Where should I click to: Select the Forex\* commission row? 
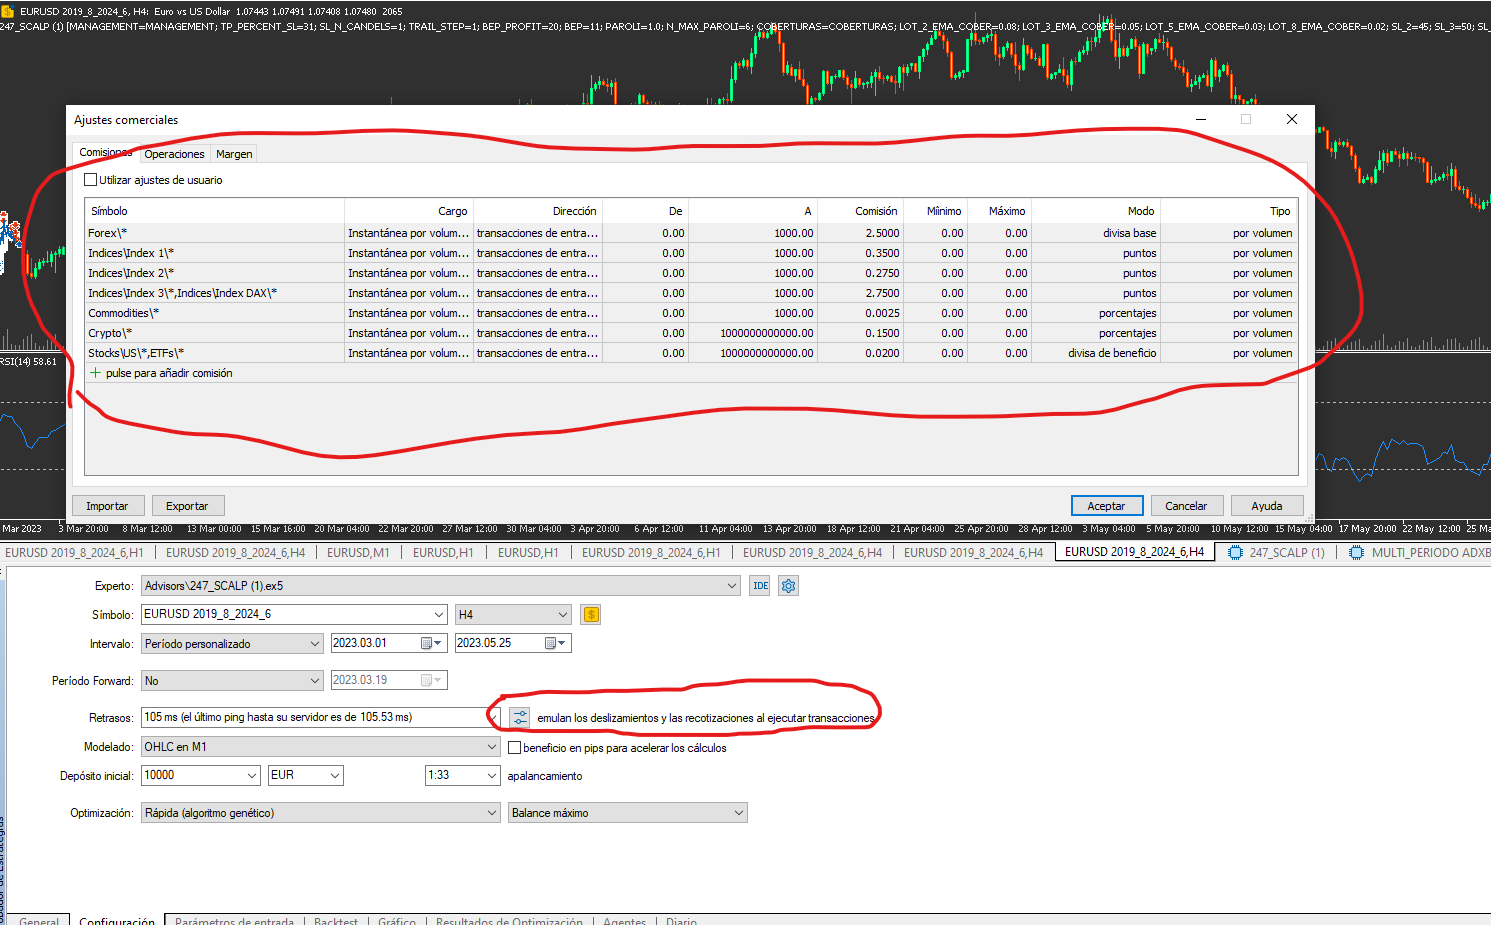[x=691, y=233]
